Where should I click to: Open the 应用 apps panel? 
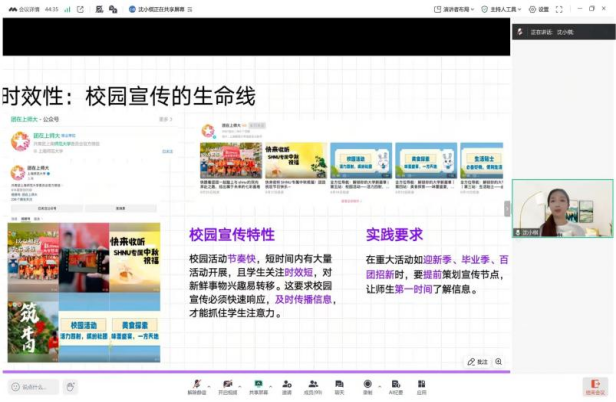[422, 385]
